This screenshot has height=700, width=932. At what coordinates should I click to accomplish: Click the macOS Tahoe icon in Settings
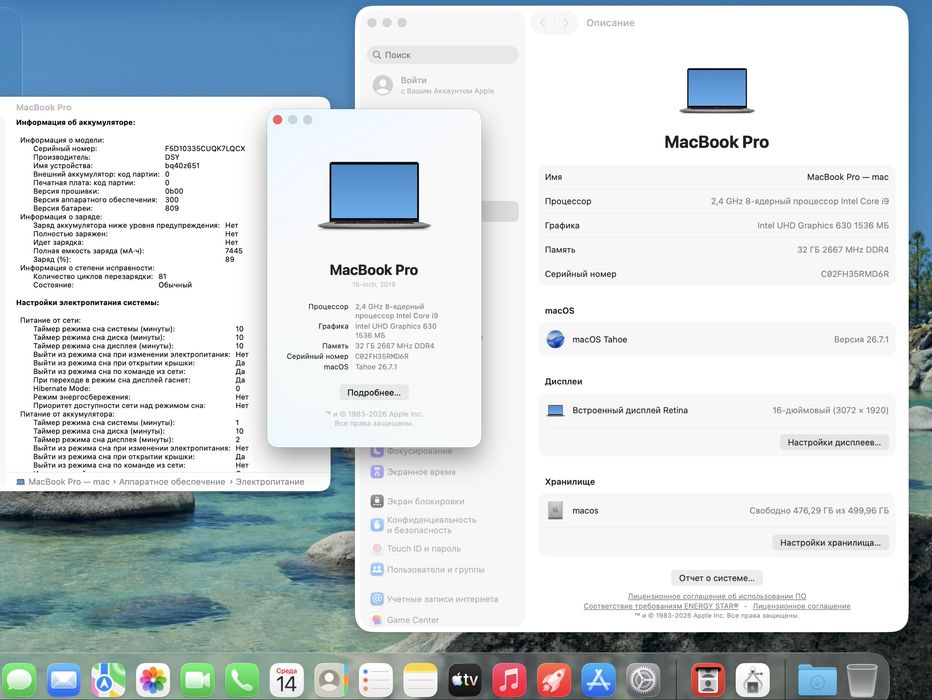click(555, 339)
